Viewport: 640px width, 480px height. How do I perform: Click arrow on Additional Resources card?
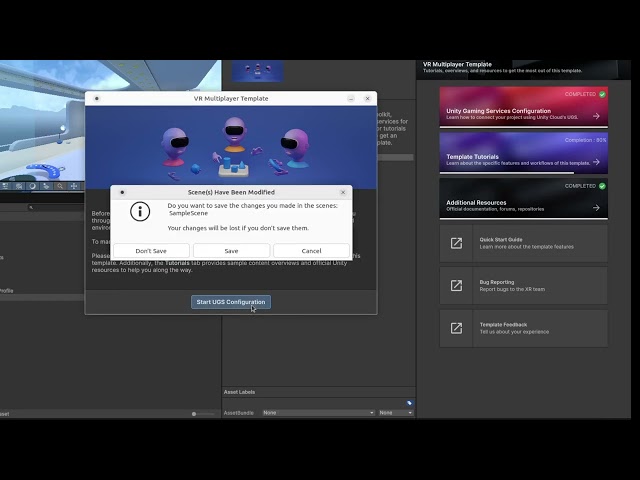[596, 208]
